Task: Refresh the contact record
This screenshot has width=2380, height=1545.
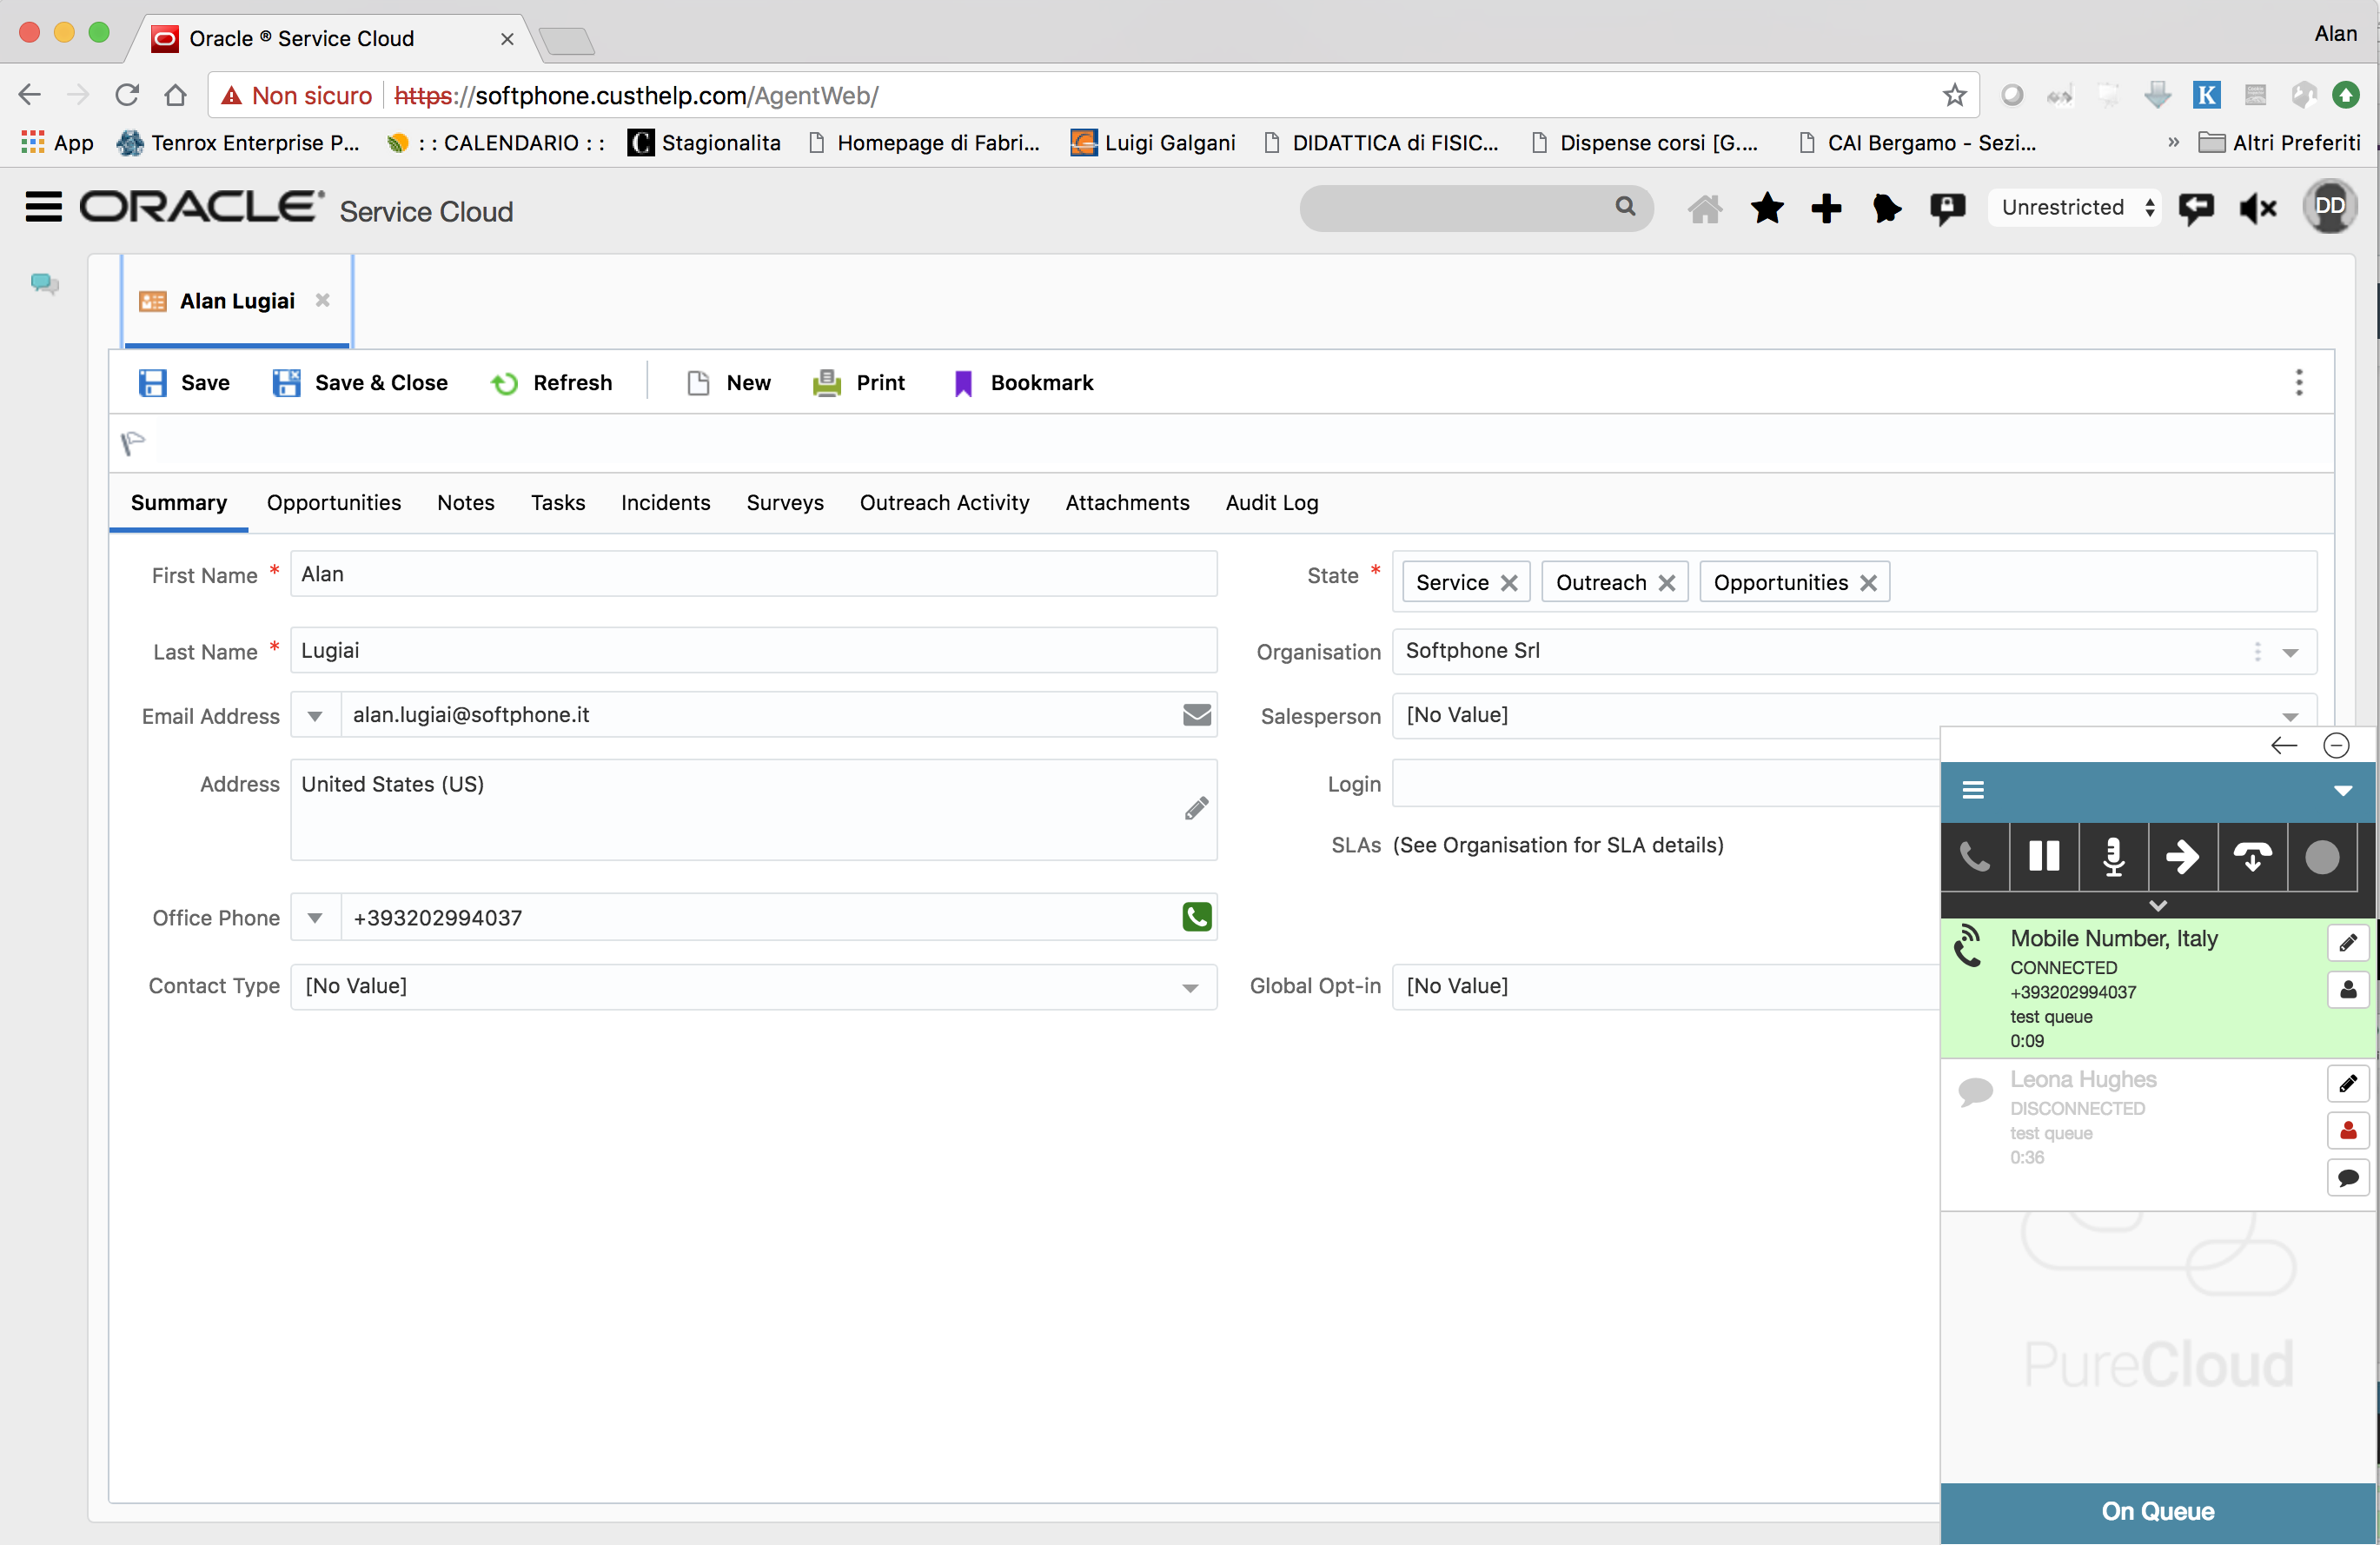Action: (551, 382)
